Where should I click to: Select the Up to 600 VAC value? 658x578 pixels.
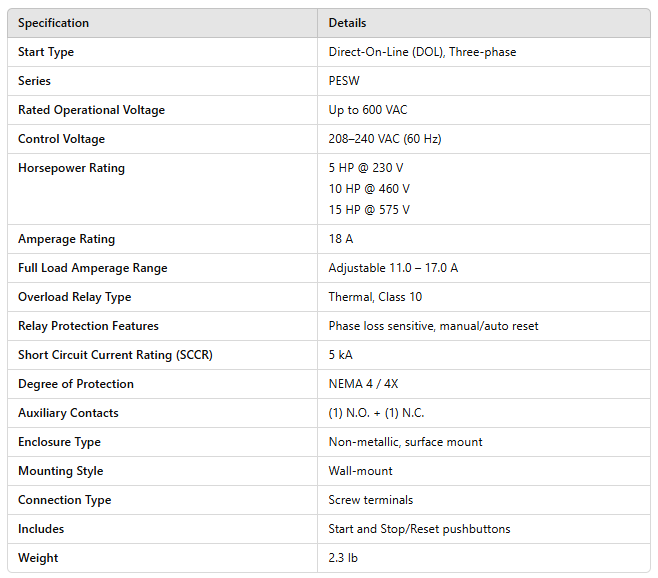(x=368, y=110)
